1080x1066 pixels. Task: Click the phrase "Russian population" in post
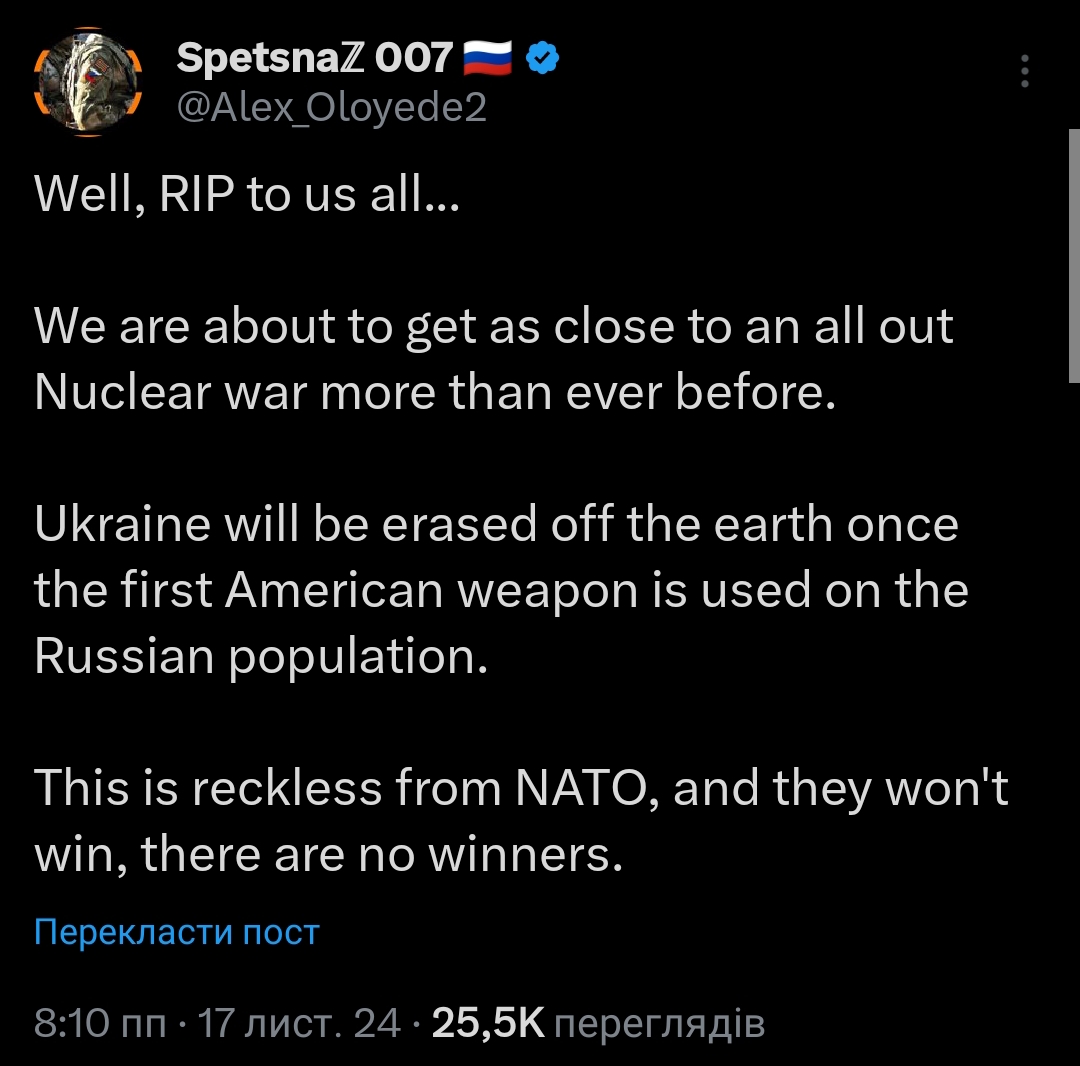point(260,656)
